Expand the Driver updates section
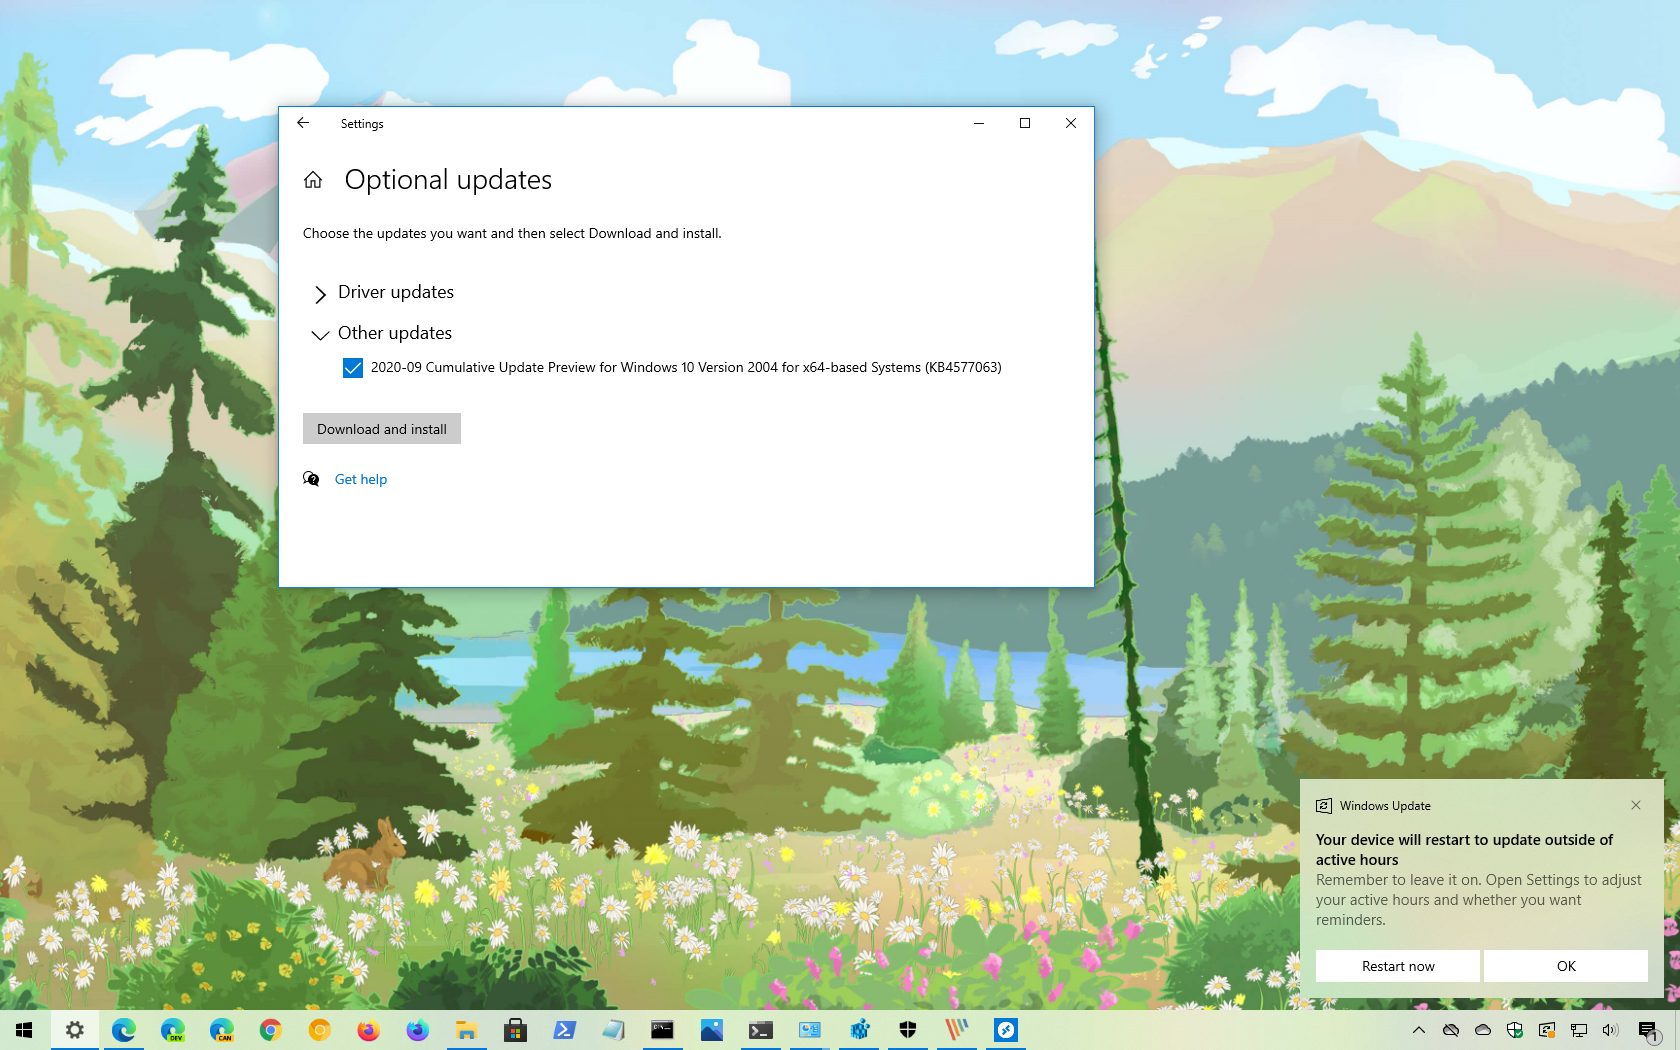 tap(320, 294)
